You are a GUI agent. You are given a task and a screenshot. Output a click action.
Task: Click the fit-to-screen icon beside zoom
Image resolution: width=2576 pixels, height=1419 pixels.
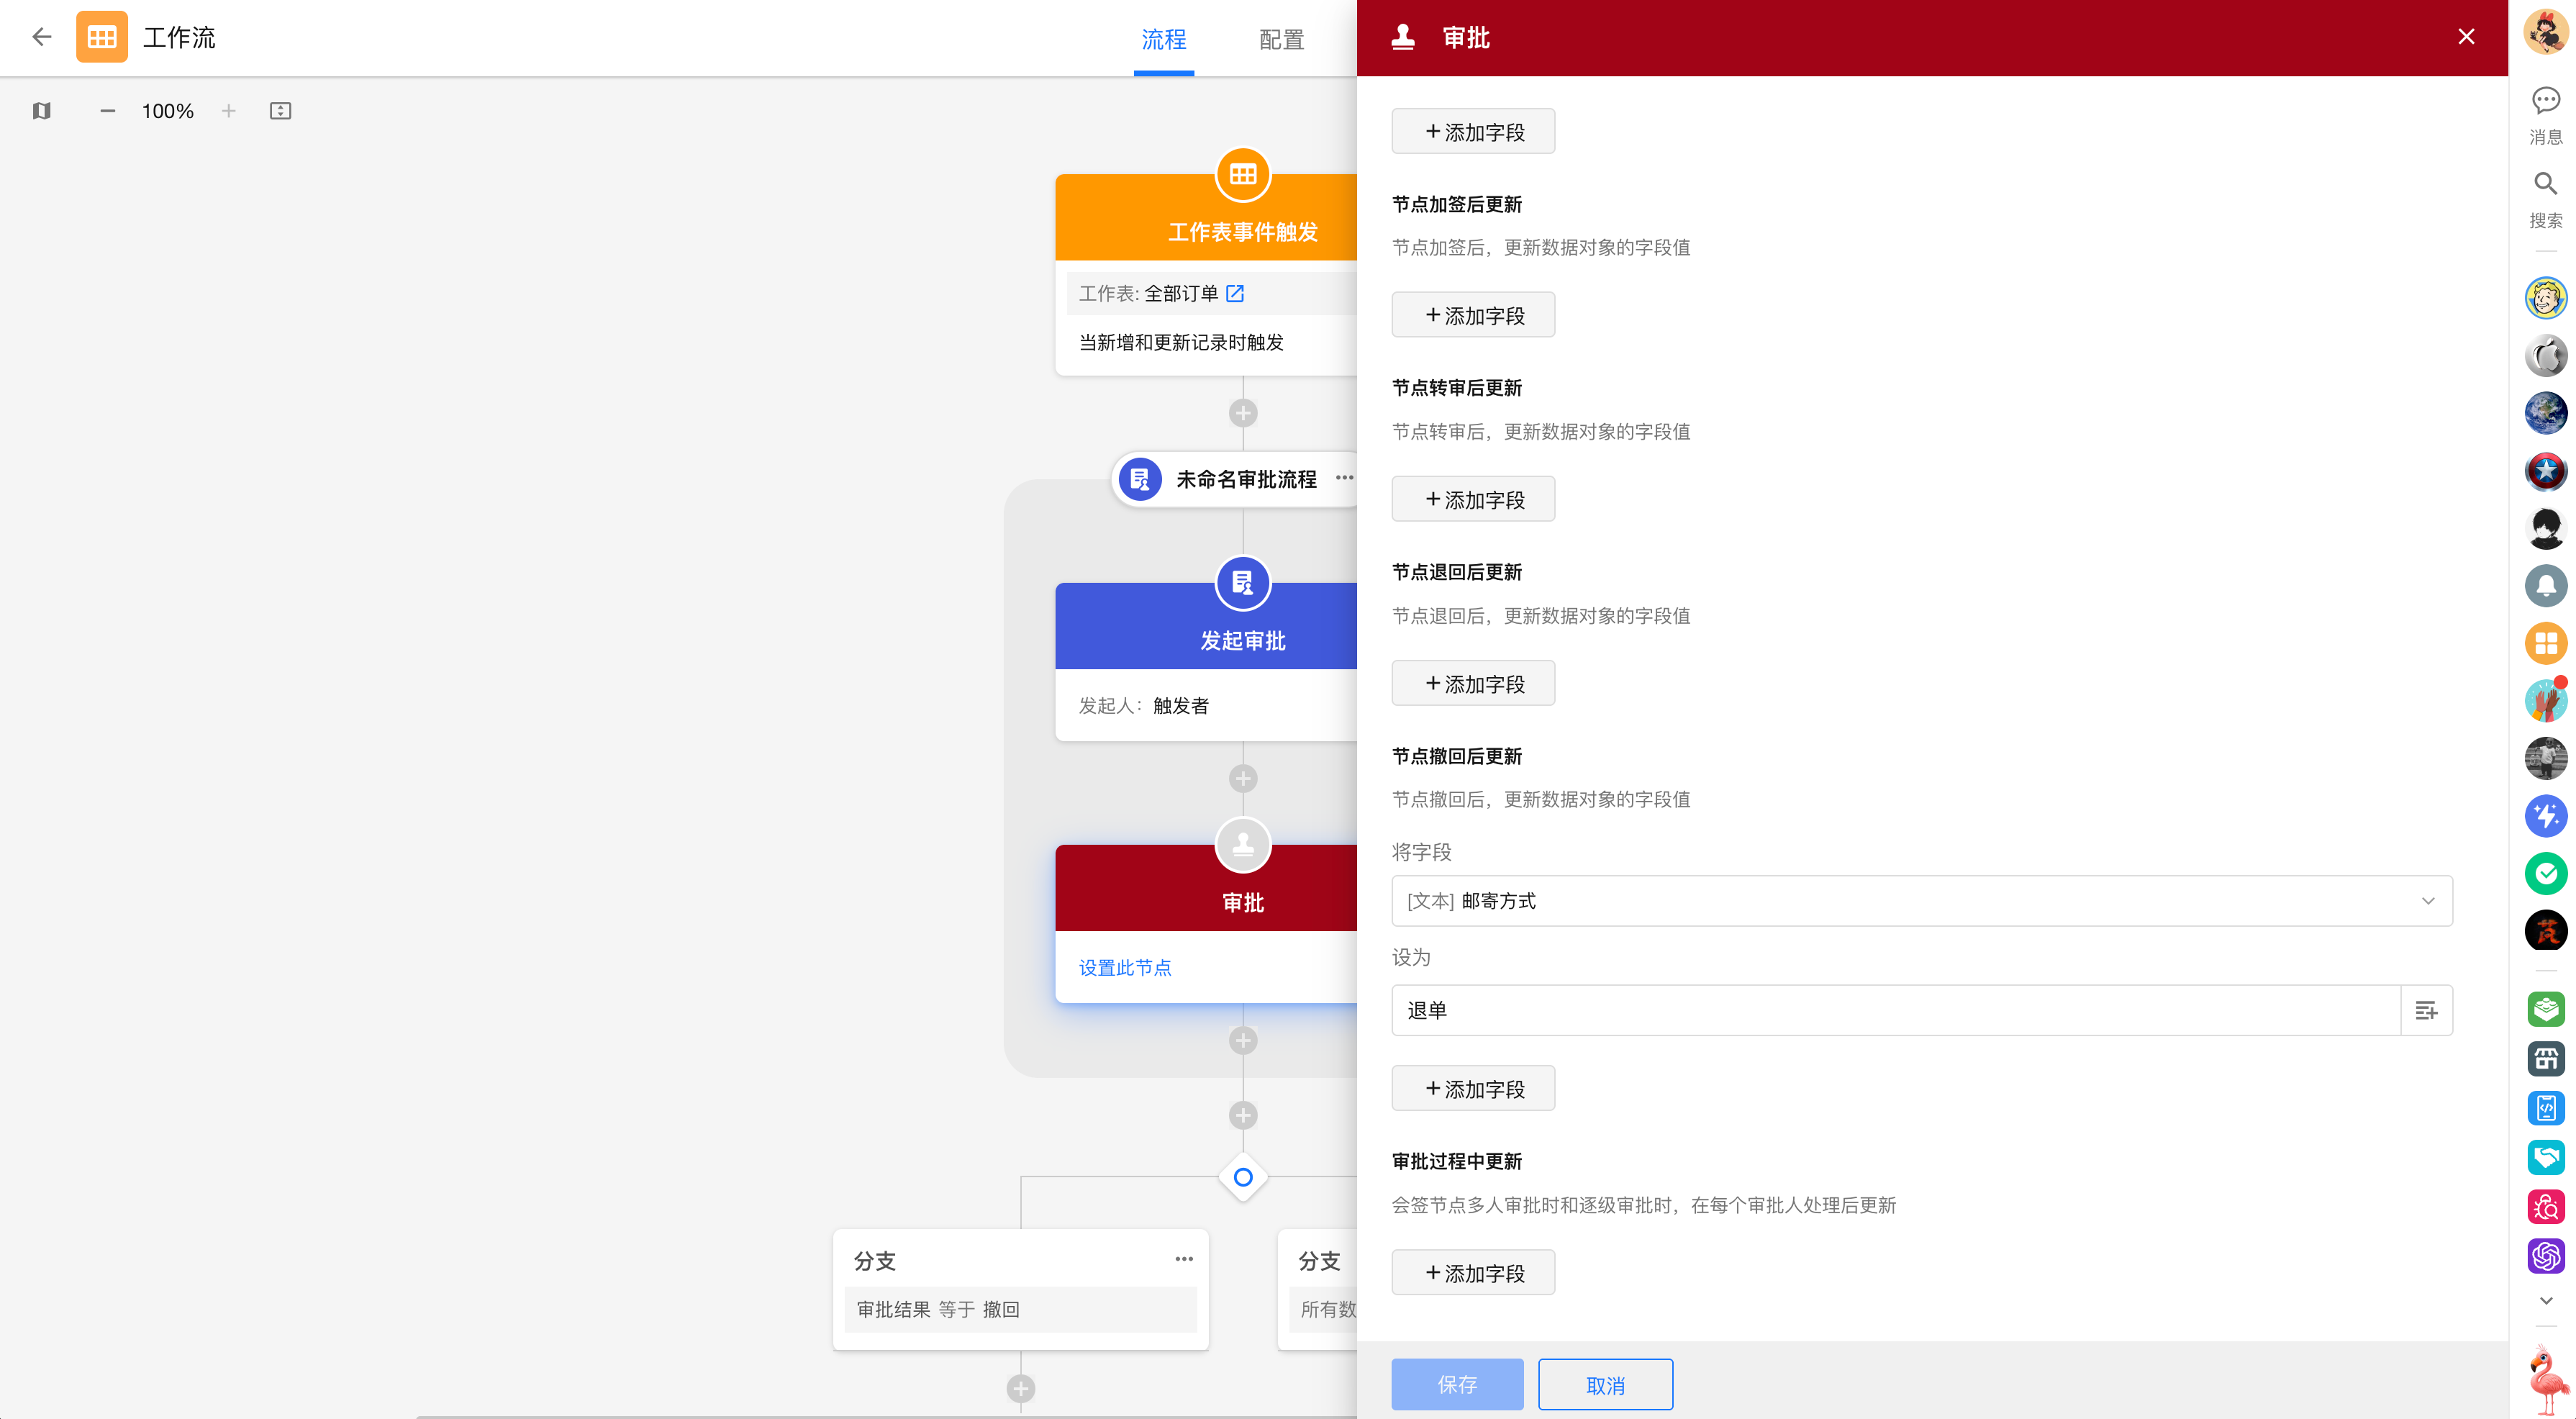(x=280, y=111)
